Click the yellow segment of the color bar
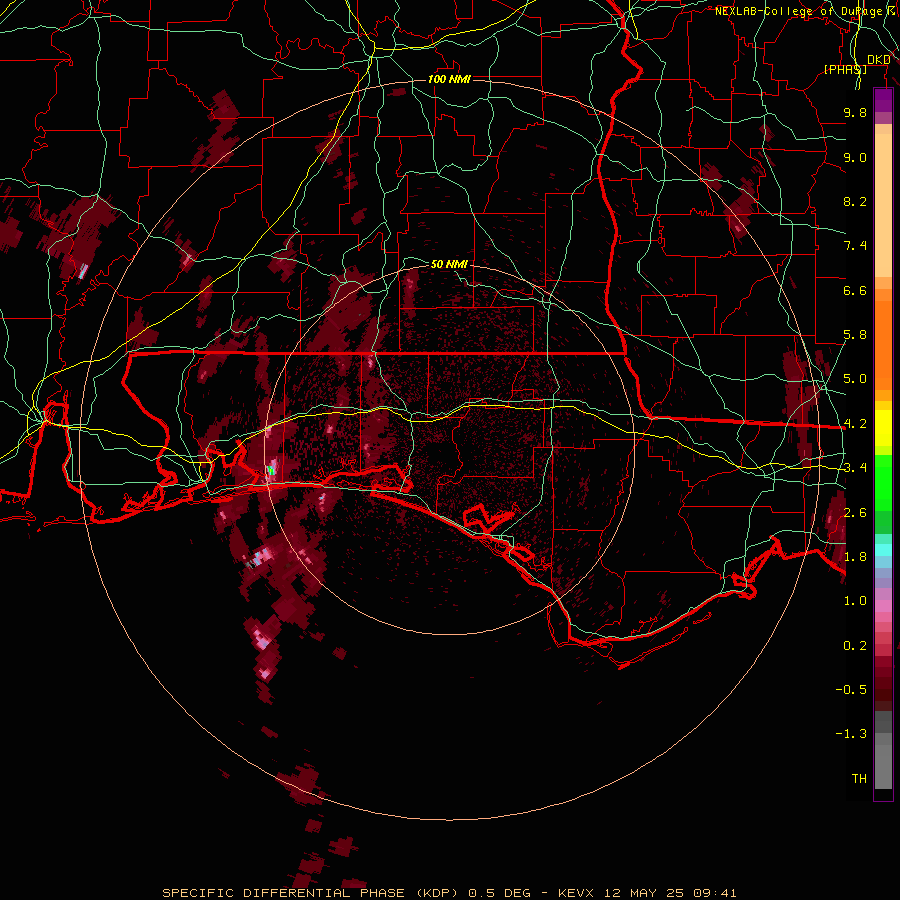 tap(883, 428)
